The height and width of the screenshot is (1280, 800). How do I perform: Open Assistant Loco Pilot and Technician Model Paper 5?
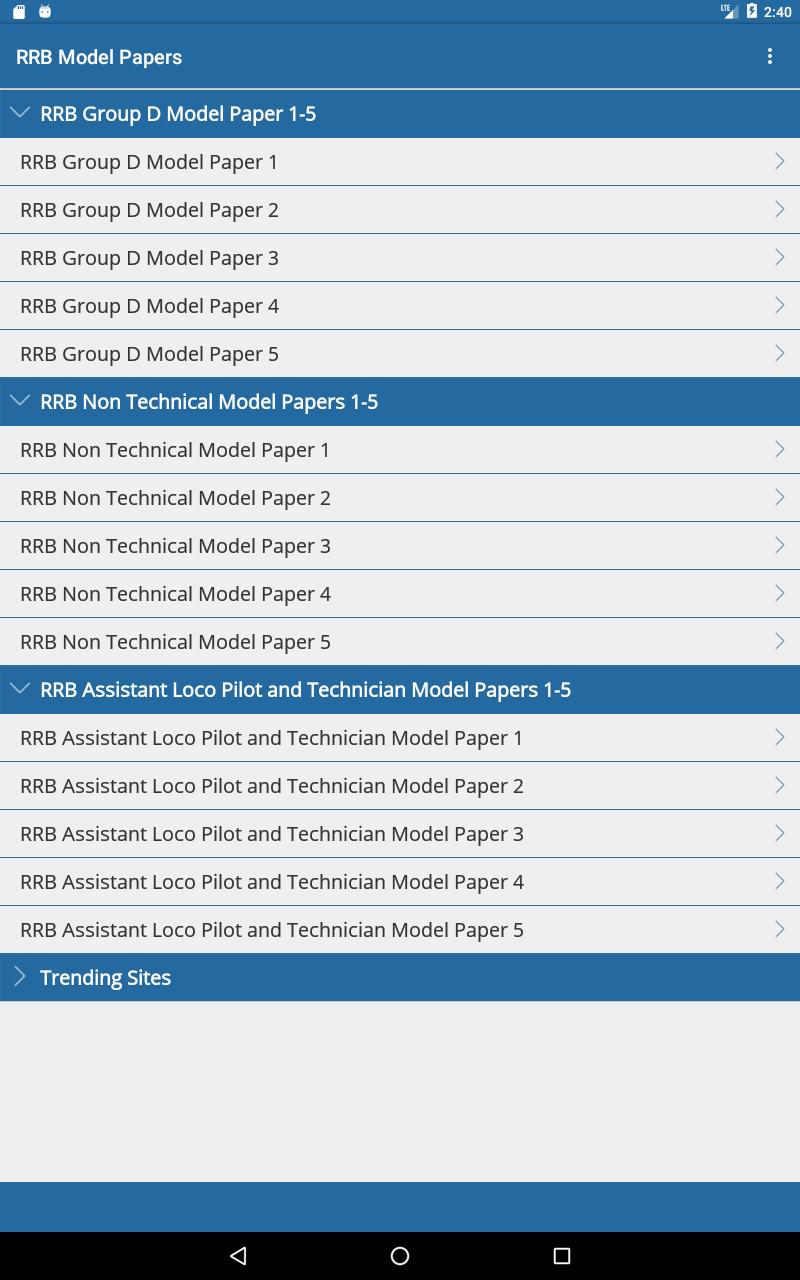[x=400, y=930]
